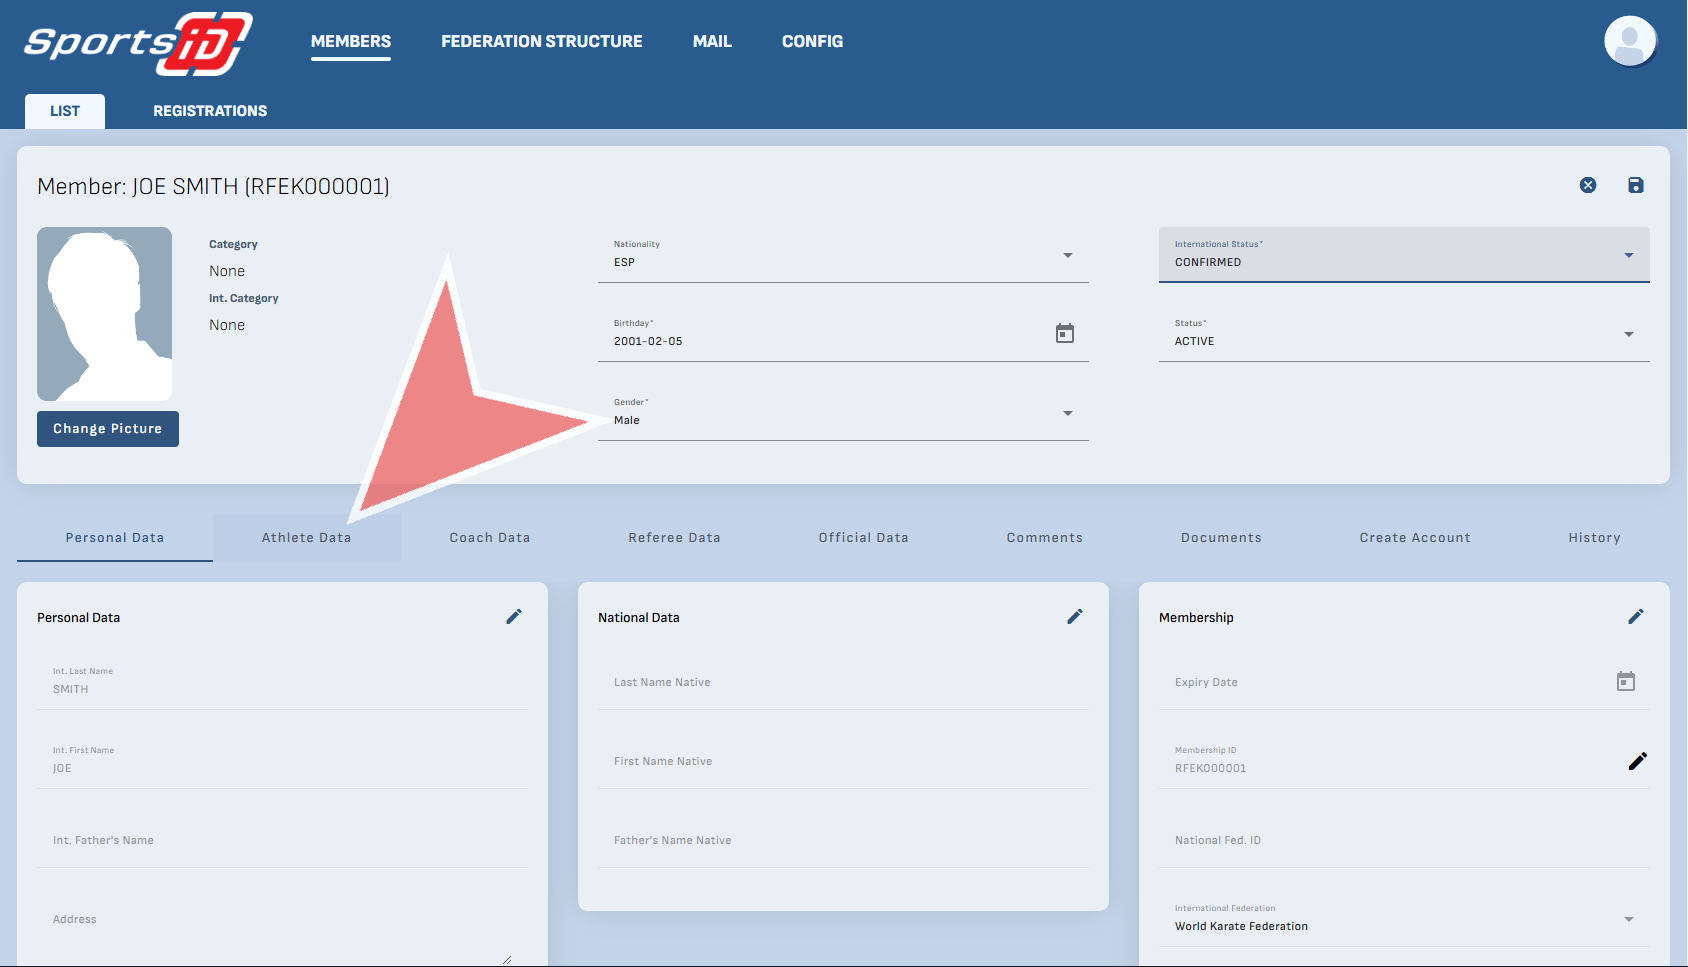Click the Last Name Native field
Image resolution: width=1688 pixels, height=967 pixels.
click(x=842, y=683)
